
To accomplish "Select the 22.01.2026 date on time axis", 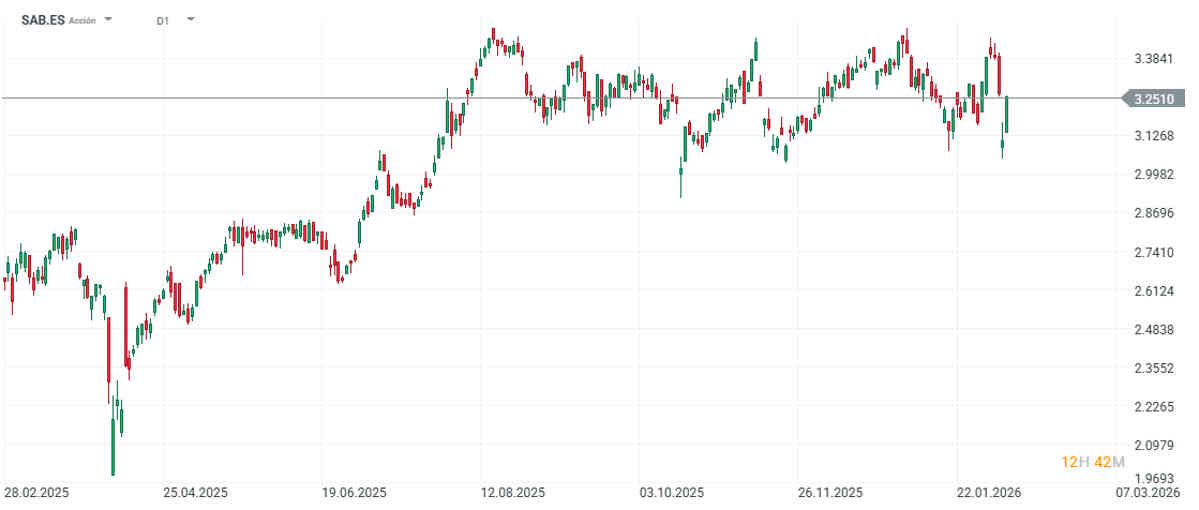I will point(988,493).
